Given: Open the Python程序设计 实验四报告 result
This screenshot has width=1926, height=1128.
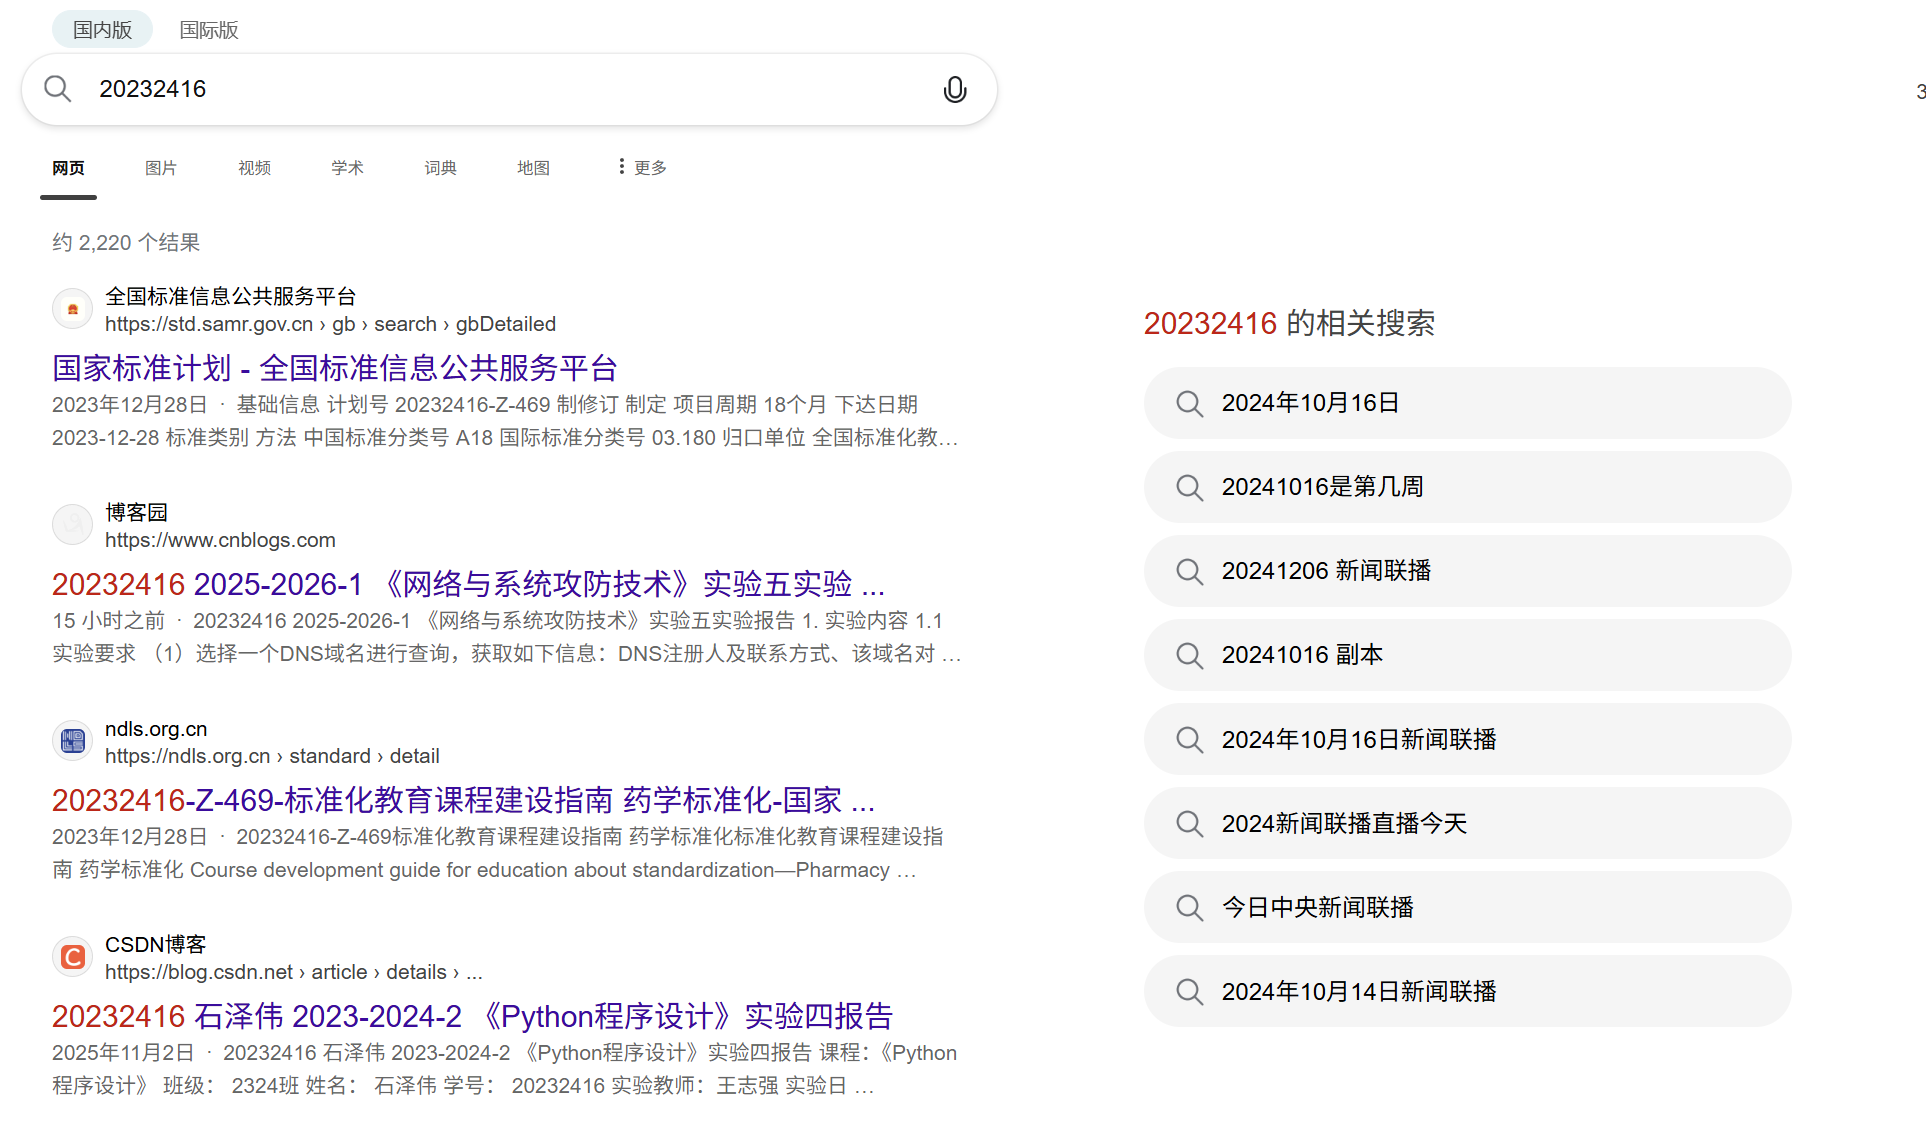Looking at the screenshot, I should (472, 1016).
